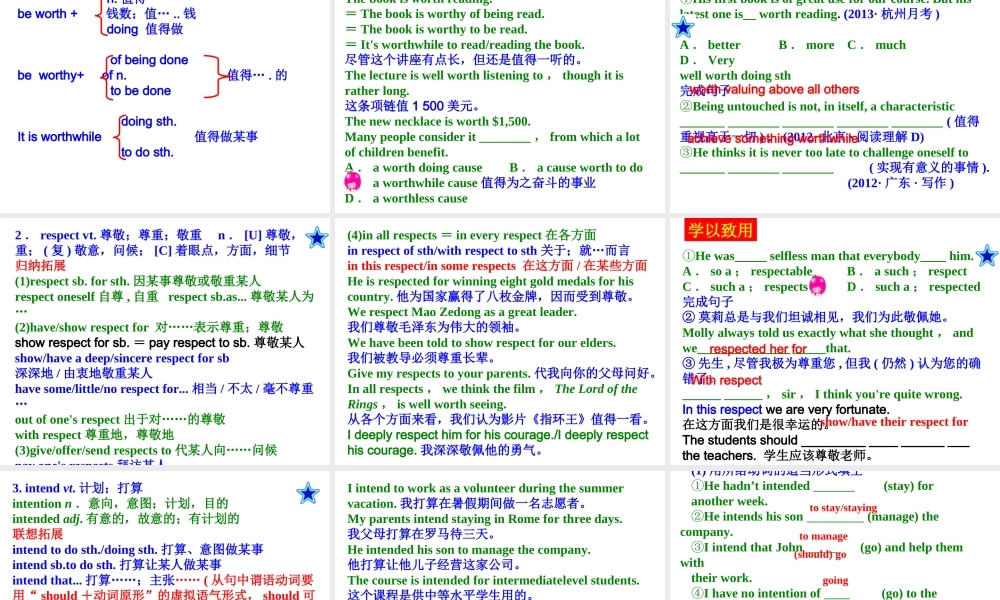
Task: Click the line '这条项链值 1 500 美元。'
Action: pos(413,106)
